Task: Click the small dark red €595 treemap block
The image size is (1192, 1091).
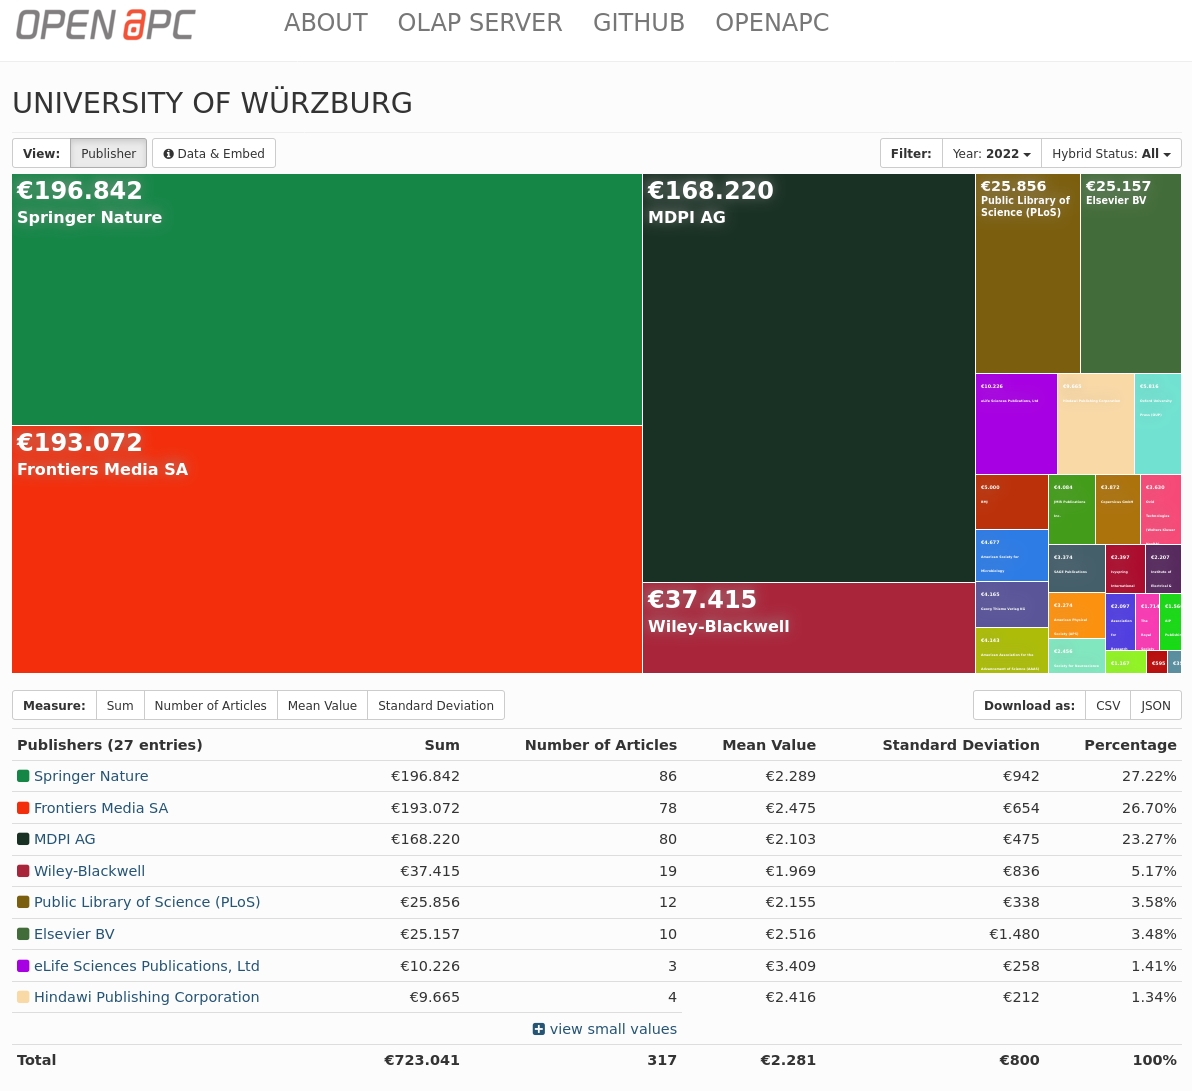Action: pos(1157,662)
